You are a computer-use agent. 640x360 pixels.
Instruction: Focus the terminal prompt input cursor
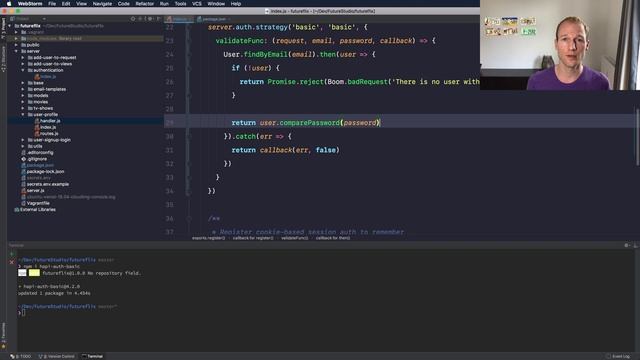coord(24,313)
